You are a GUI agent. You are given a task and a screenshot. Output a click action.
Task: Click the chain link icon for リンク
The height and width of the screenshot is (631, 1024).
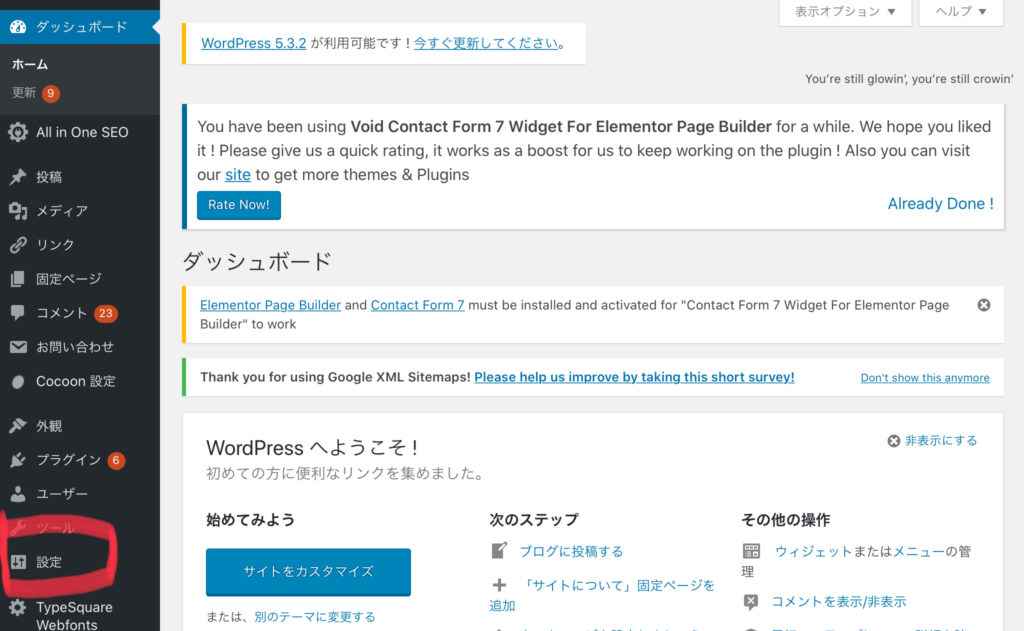[x=18, y=245]
